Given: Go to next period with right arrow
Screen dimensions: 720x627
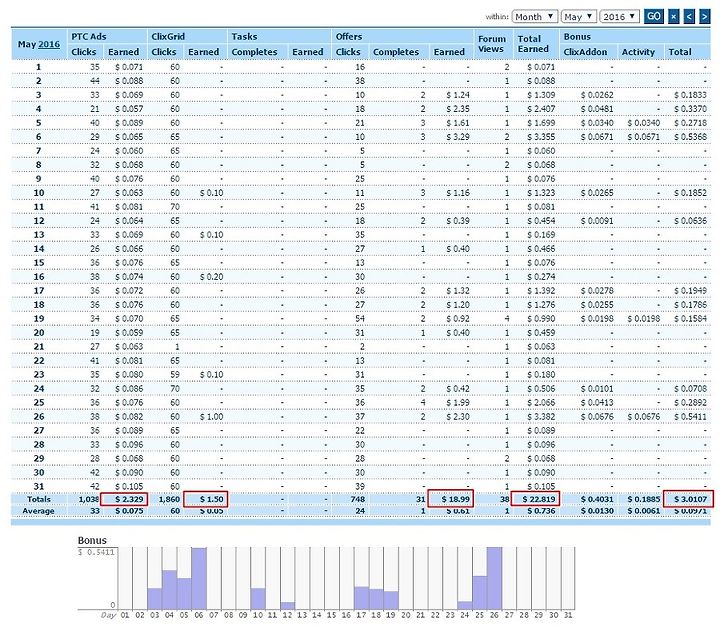Looking at the screenshot, I should tap(704, 17).
